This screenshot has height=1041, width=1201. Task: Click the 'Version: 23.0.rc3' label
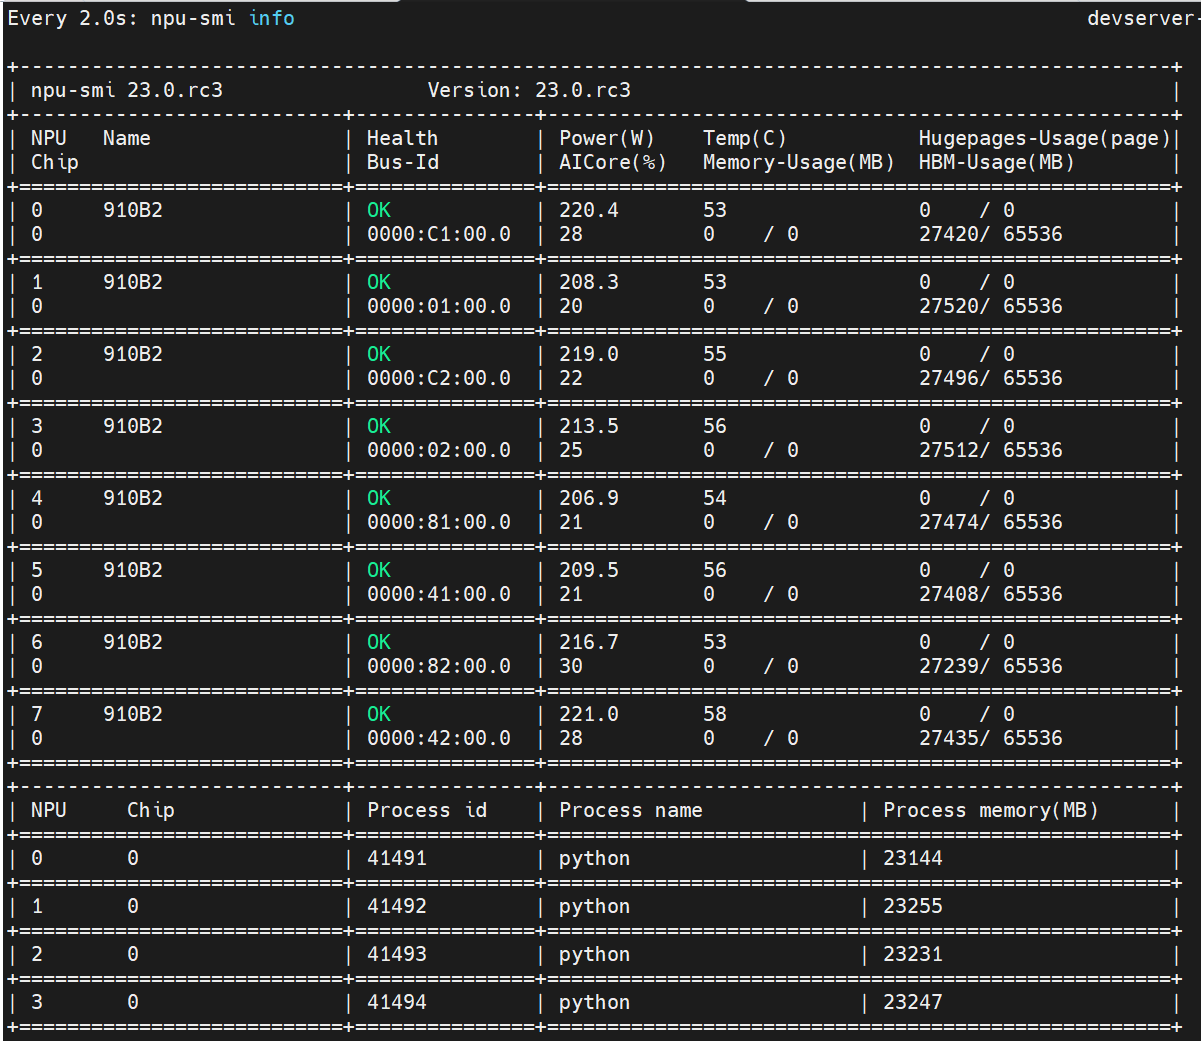pos(529,90)
